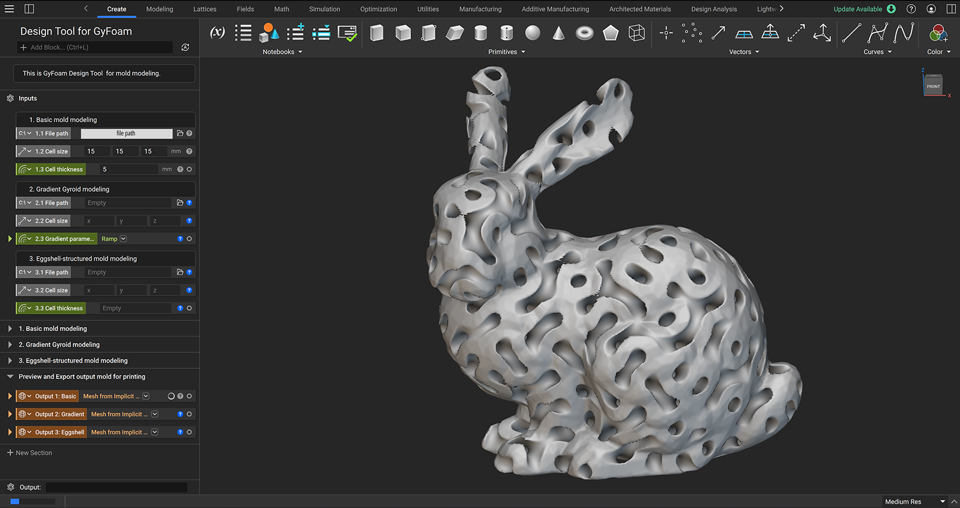
Task: Toggle visibility circle for Output 3: Eggshell
Action: [189, 432]
